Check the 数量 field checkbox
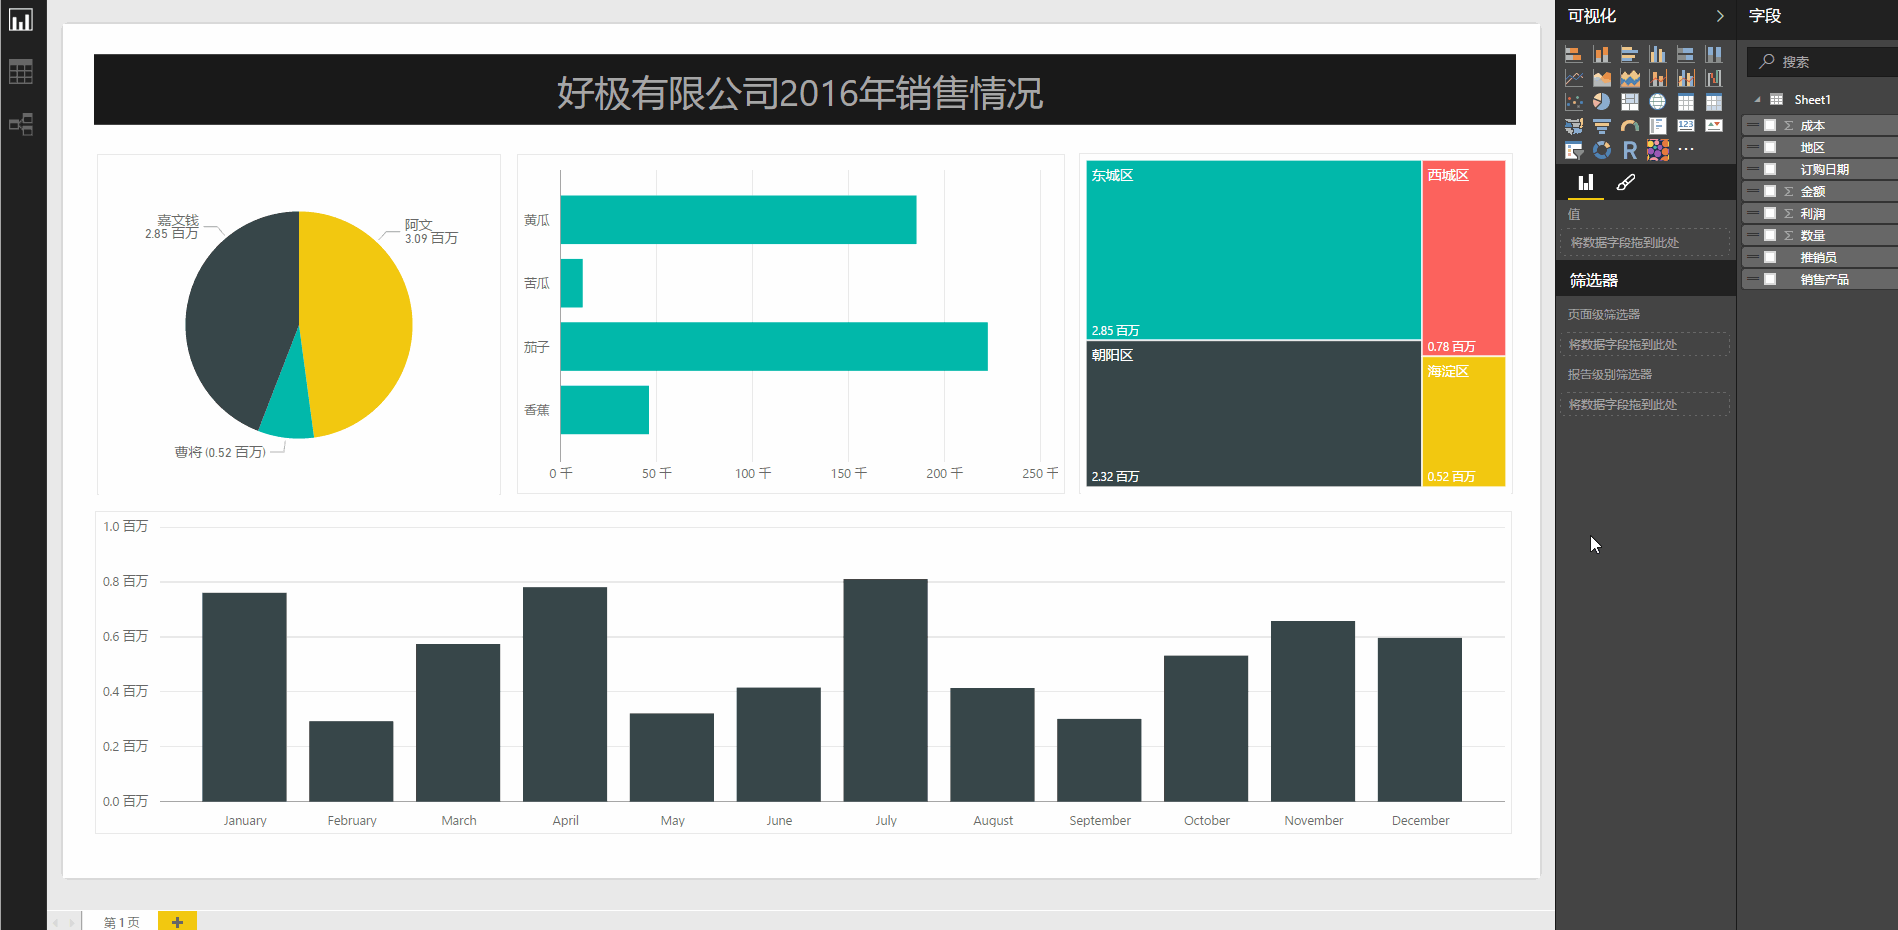 click(1769, 235)
